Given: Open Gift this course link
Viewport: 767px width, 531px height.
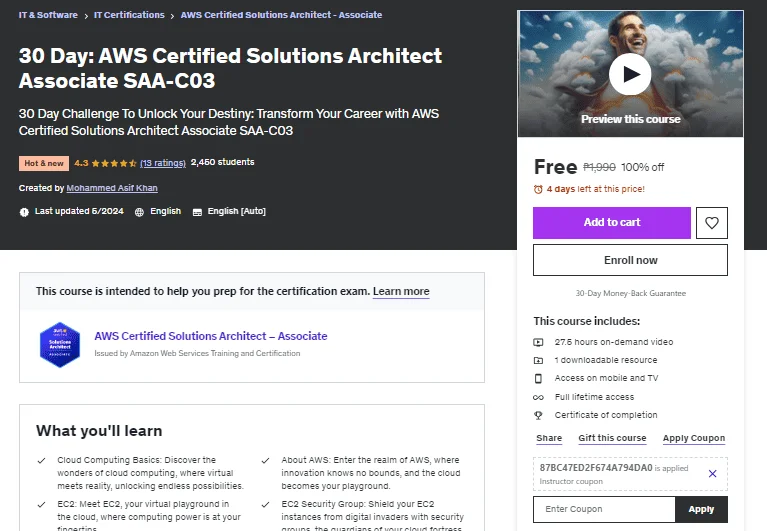Looking at the screenshot, I should 612,438.
